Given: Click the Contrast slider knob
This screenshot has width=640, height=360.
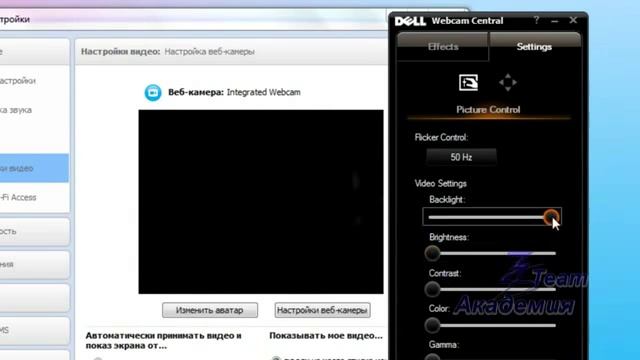Looking at the screenshot, I should click(432, 289).
